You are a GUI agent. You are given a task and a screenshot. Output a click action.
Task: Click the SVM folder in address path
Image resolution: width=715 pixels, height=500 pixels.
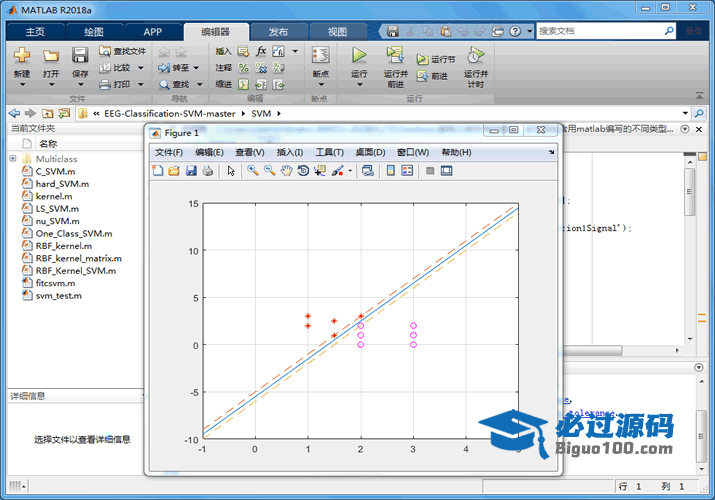click(261, 113)
